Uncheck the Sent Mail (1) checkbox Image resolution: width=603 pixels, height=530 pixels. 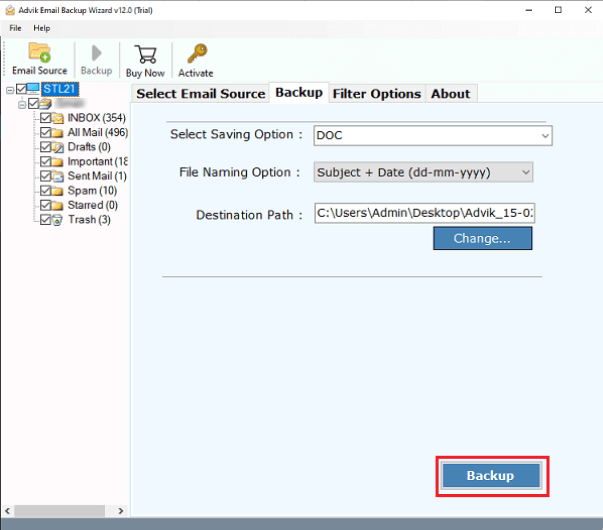tap(45, 176)
